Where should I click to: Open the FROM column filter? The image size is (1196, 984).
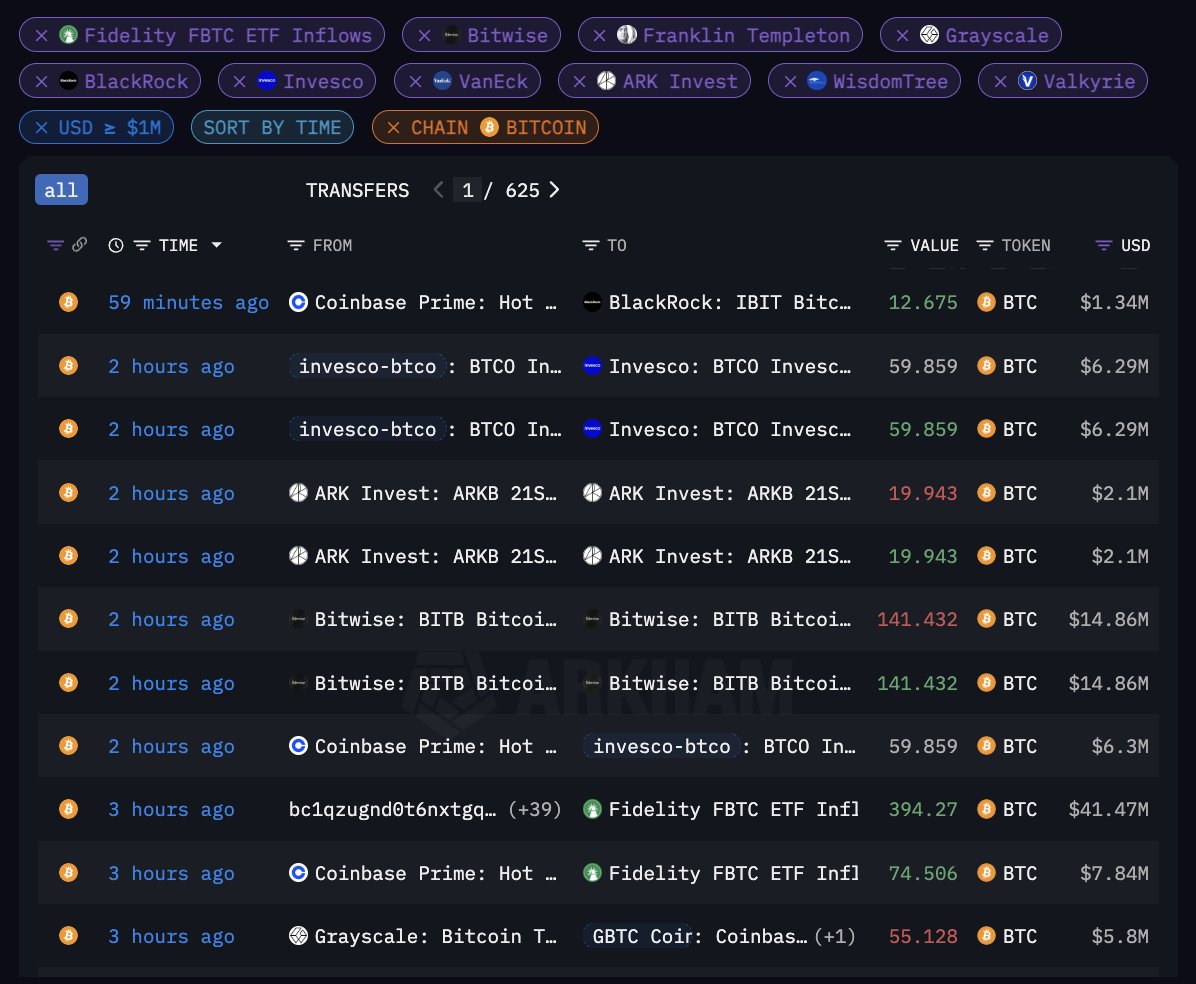[x=295, y=246]
